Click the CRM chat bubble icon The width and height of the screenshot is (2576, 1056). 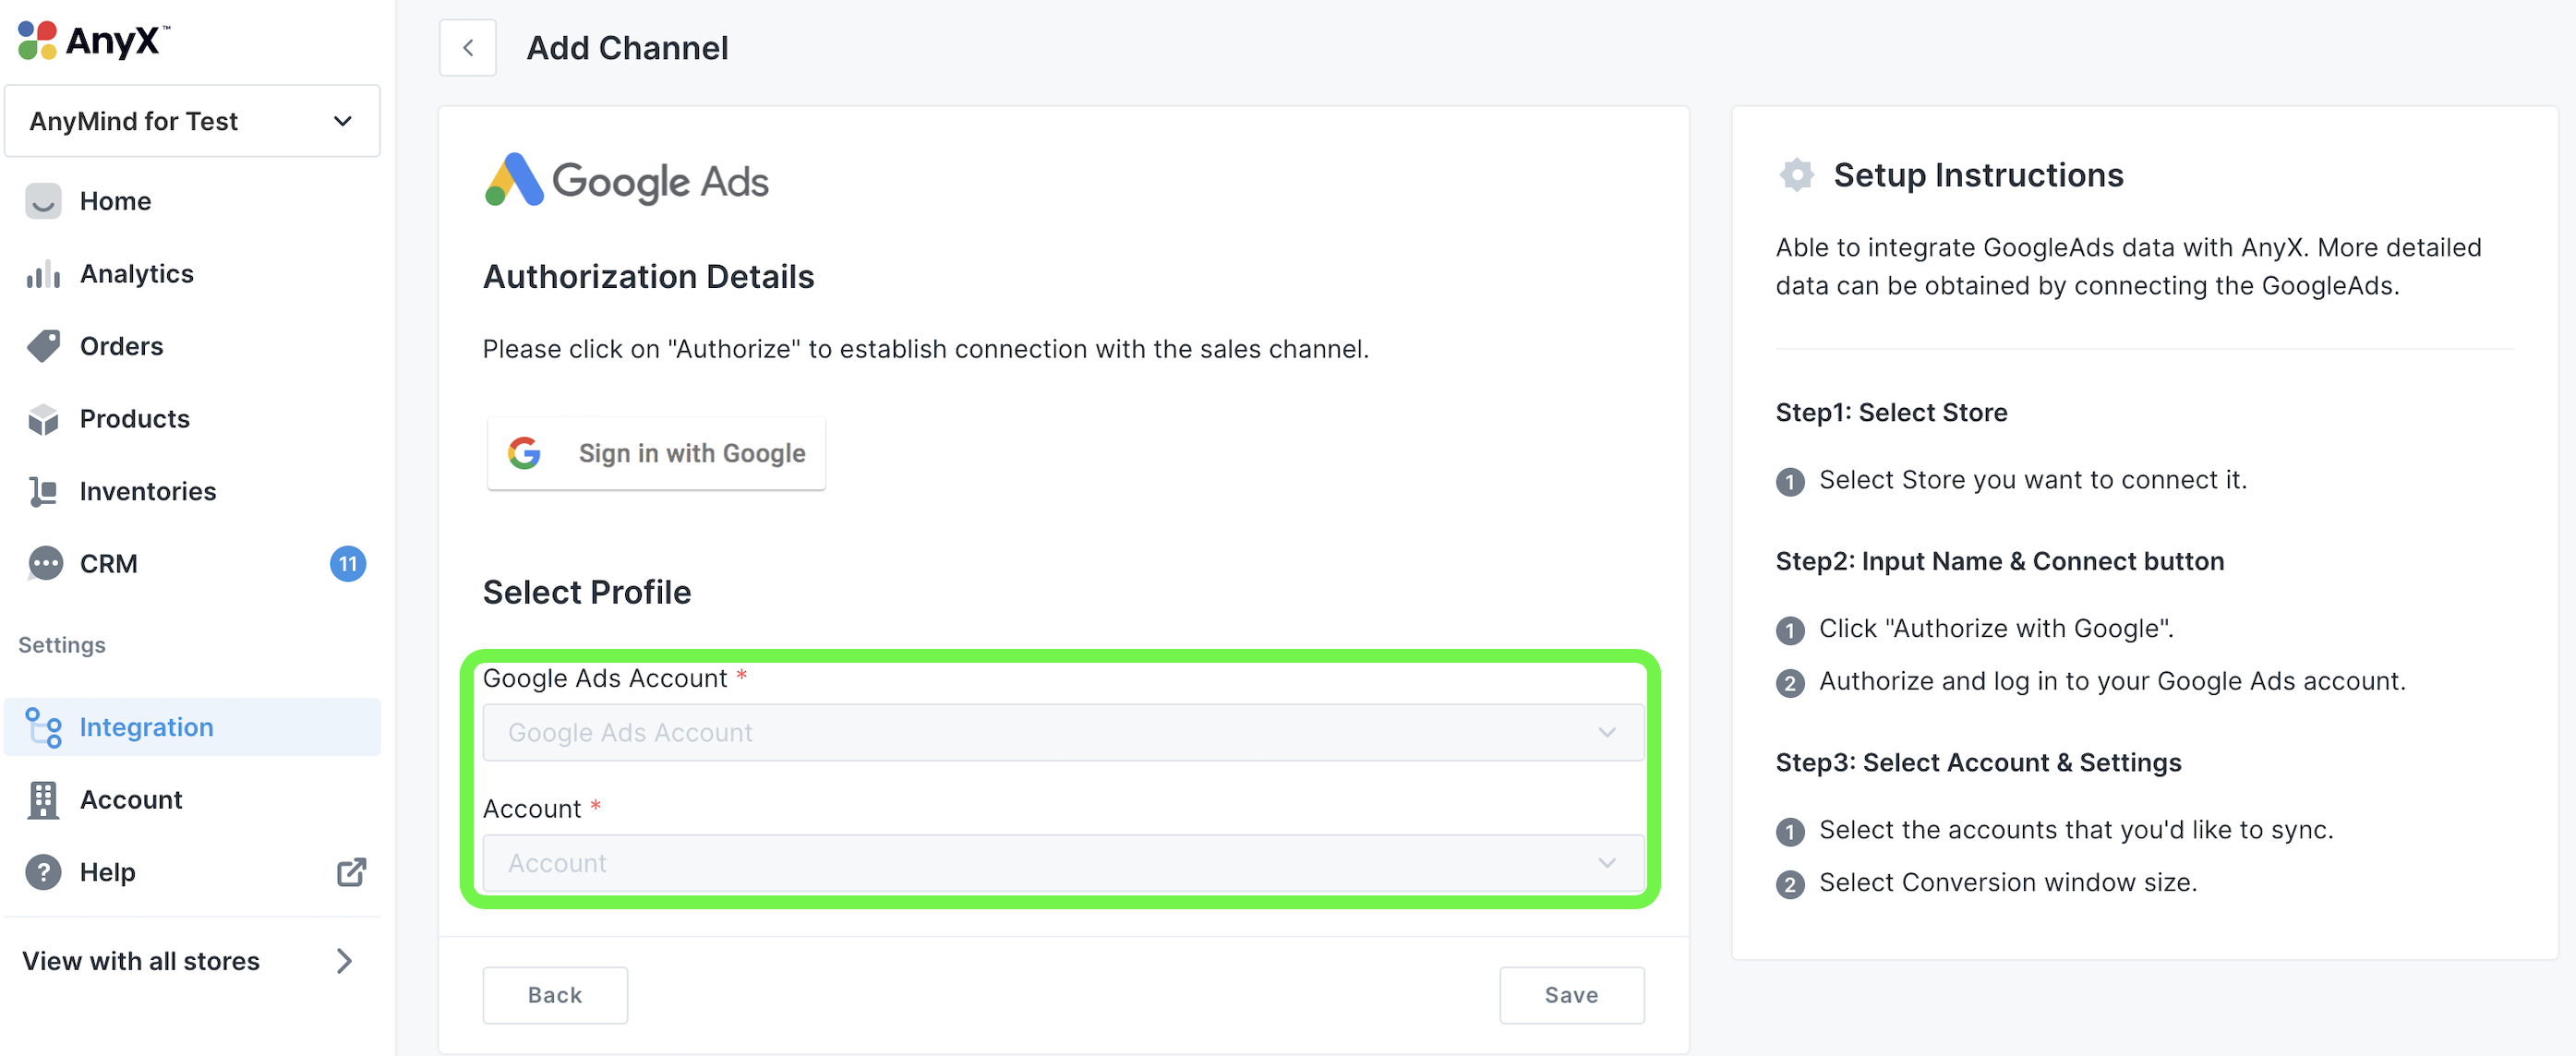[x=43, y=564]
